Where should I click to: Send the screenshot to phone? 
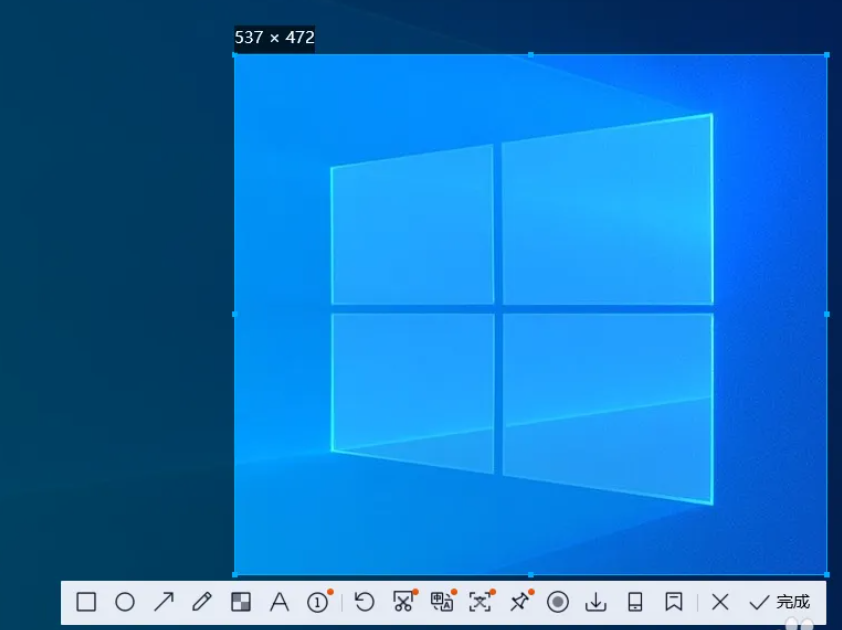click(635, 602)
